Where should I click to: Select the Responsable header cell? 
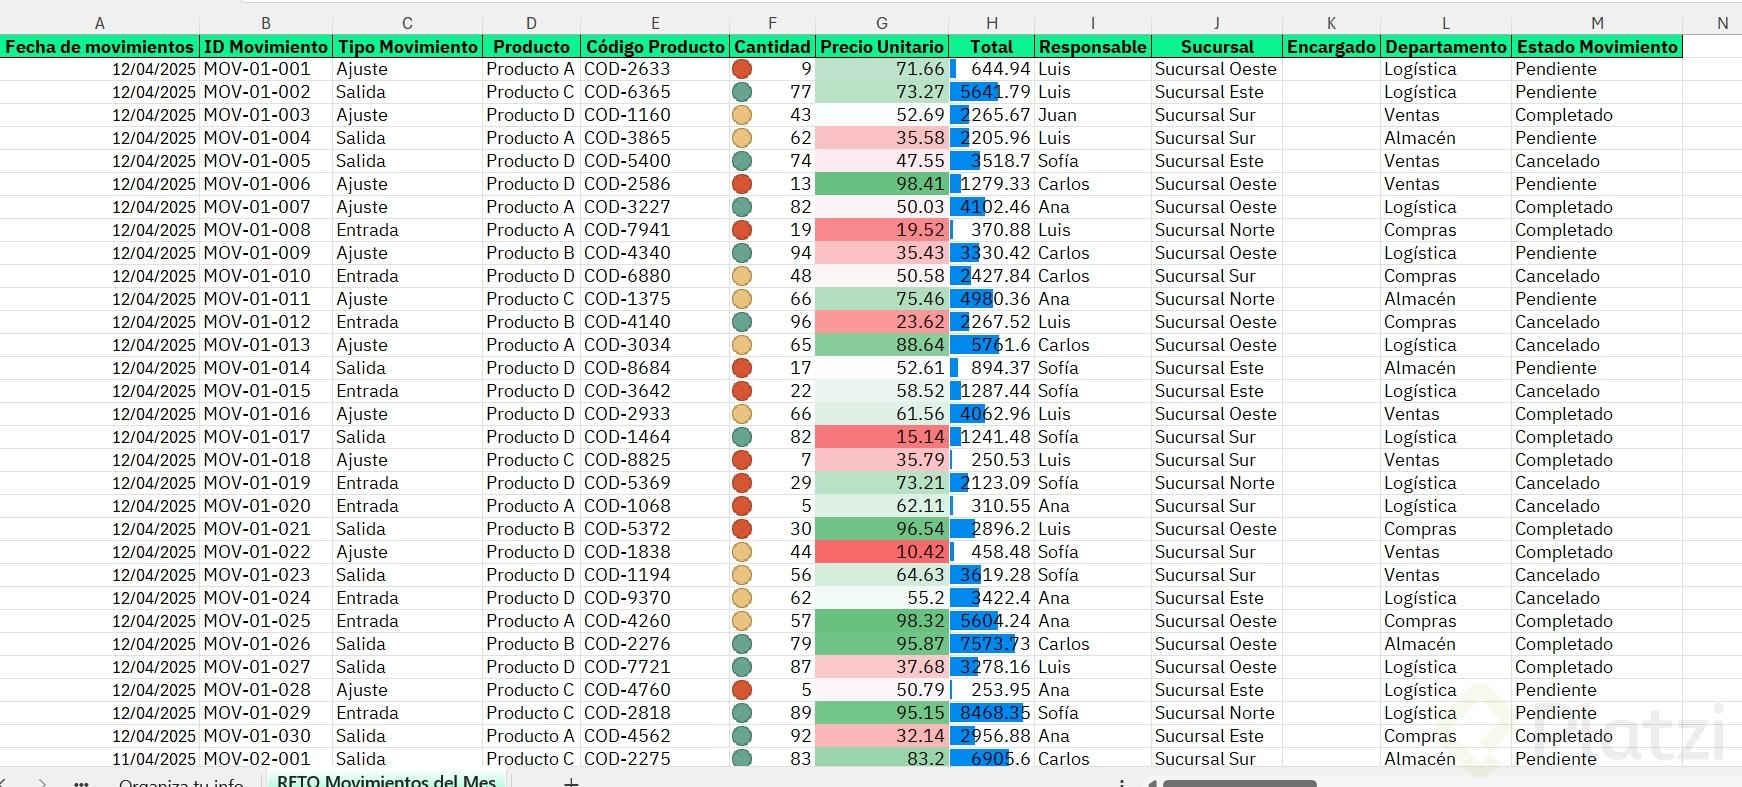(x=1093, y=46)
